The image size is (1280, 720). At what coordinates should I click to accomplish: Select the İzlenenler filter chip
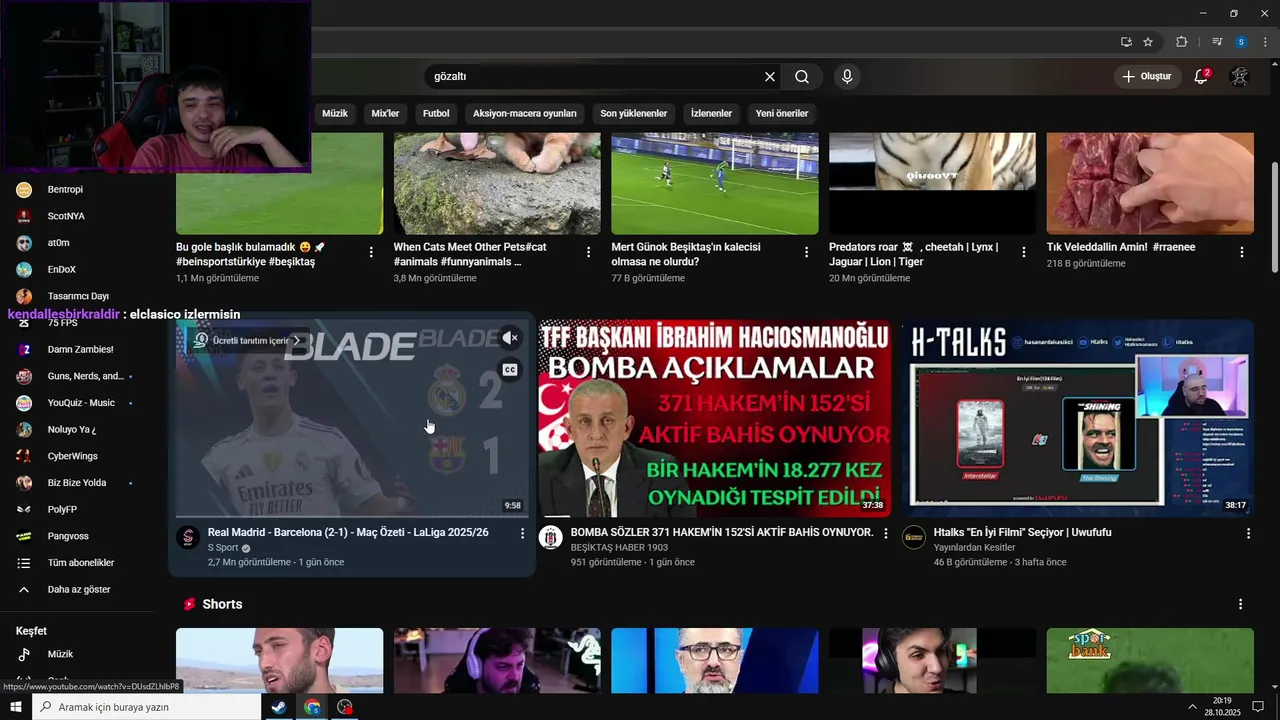(711, 114)
